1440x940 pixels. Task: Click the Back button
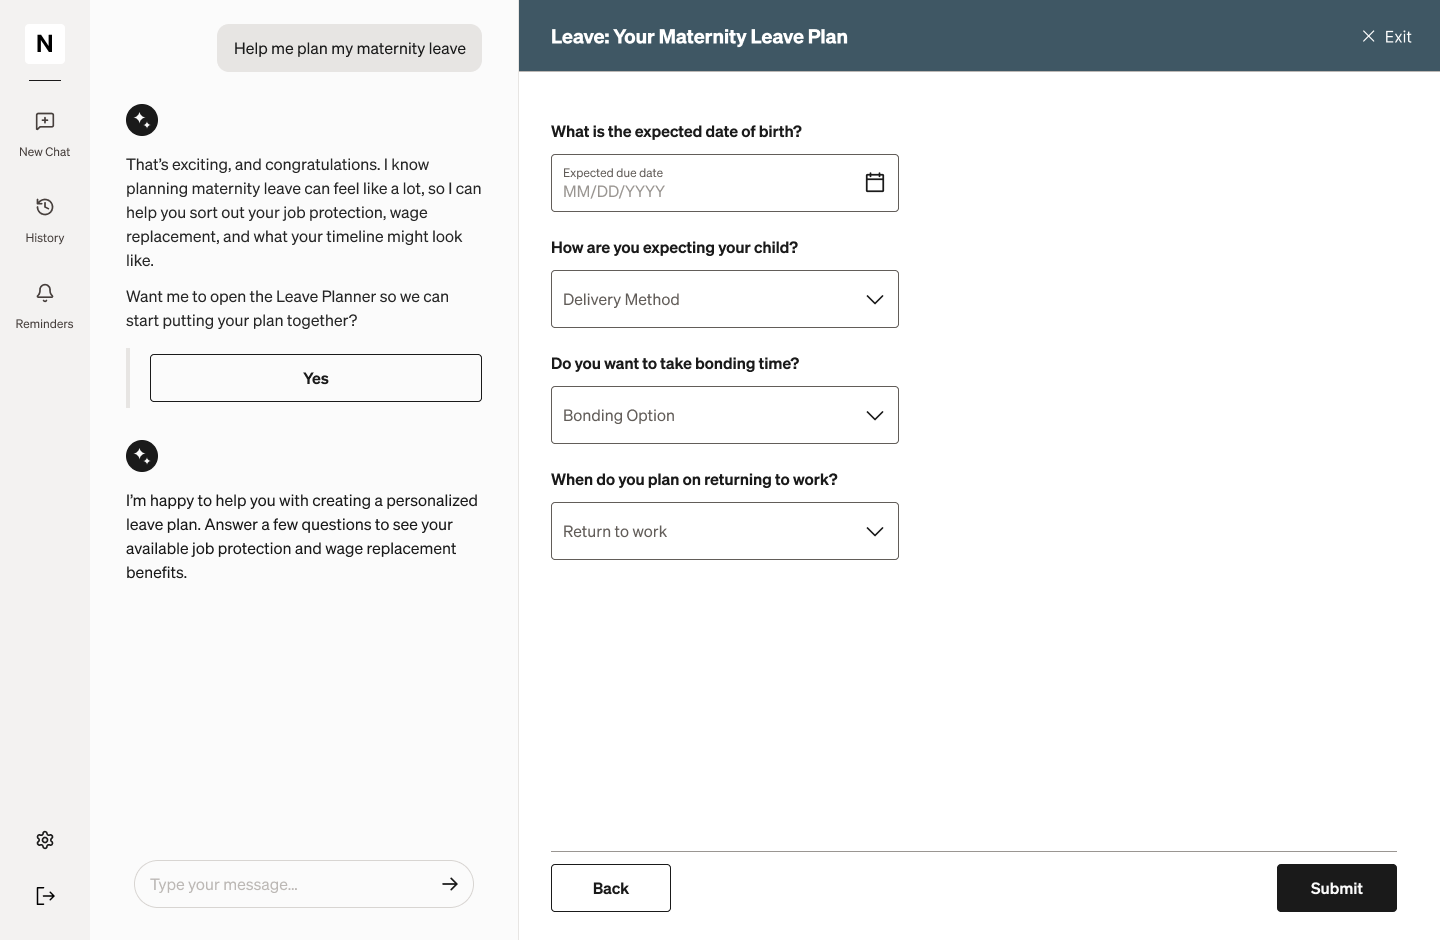[611, 888]
